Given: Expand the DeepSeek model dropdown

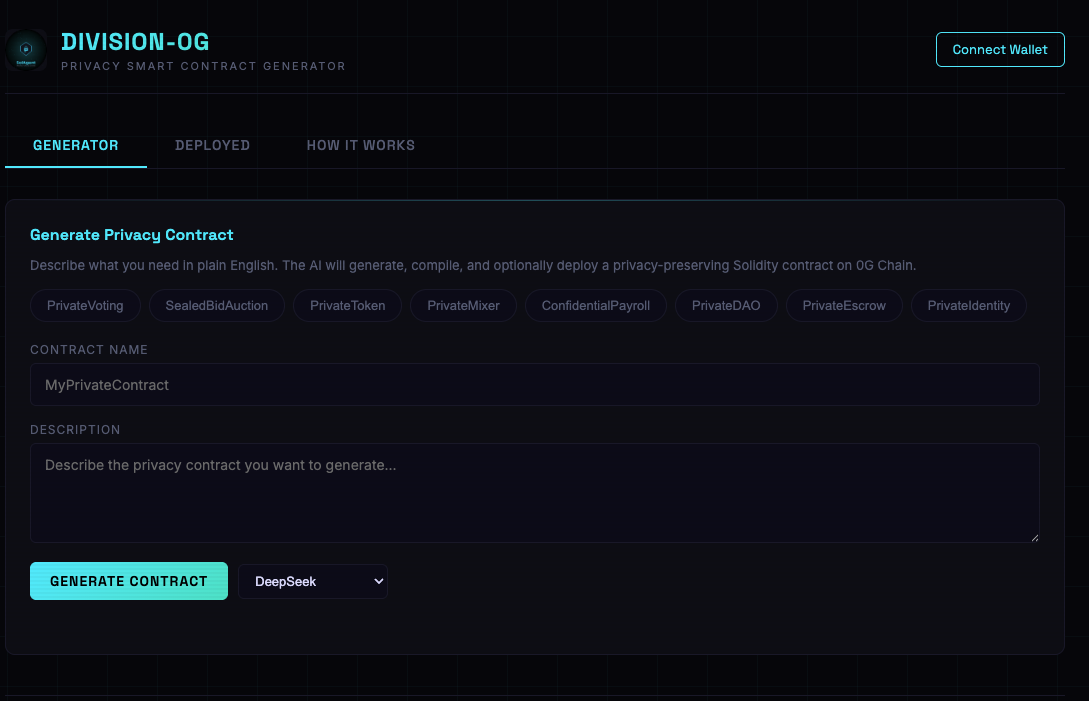Looking at the screenshot, I should point(312,581).
